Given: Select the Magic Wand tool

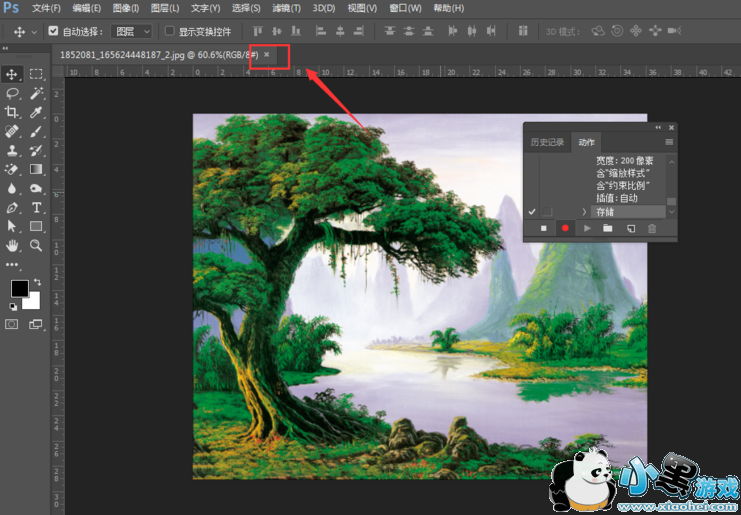Looking at the screenshot, I should (36, 93).
